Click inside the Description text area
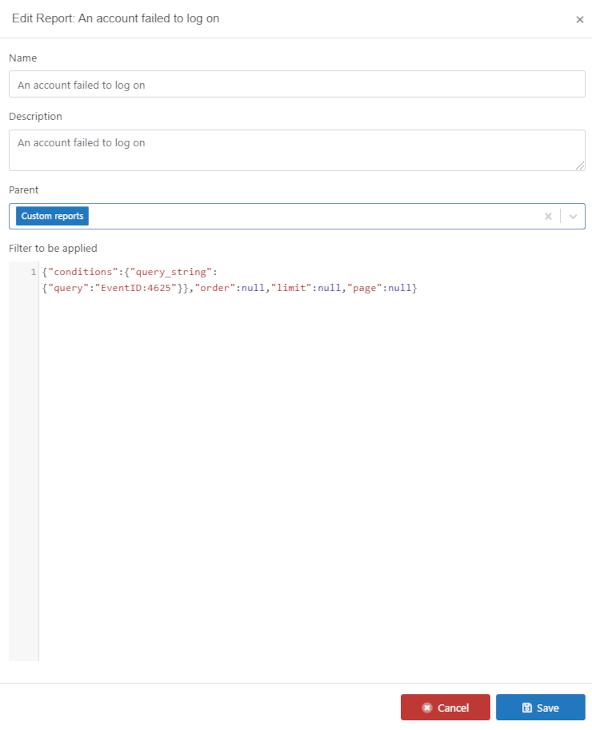592x730 pixels. coord(297,150)
